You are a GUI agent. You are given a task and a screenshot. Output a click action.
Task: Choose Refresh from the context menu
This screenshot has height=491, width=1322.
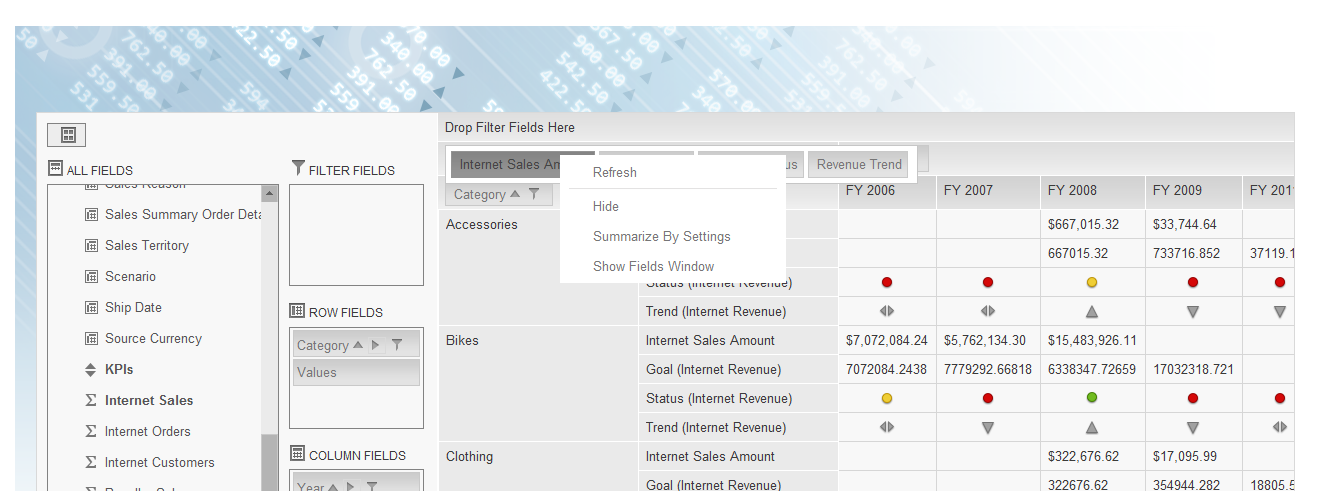(615, 172)
